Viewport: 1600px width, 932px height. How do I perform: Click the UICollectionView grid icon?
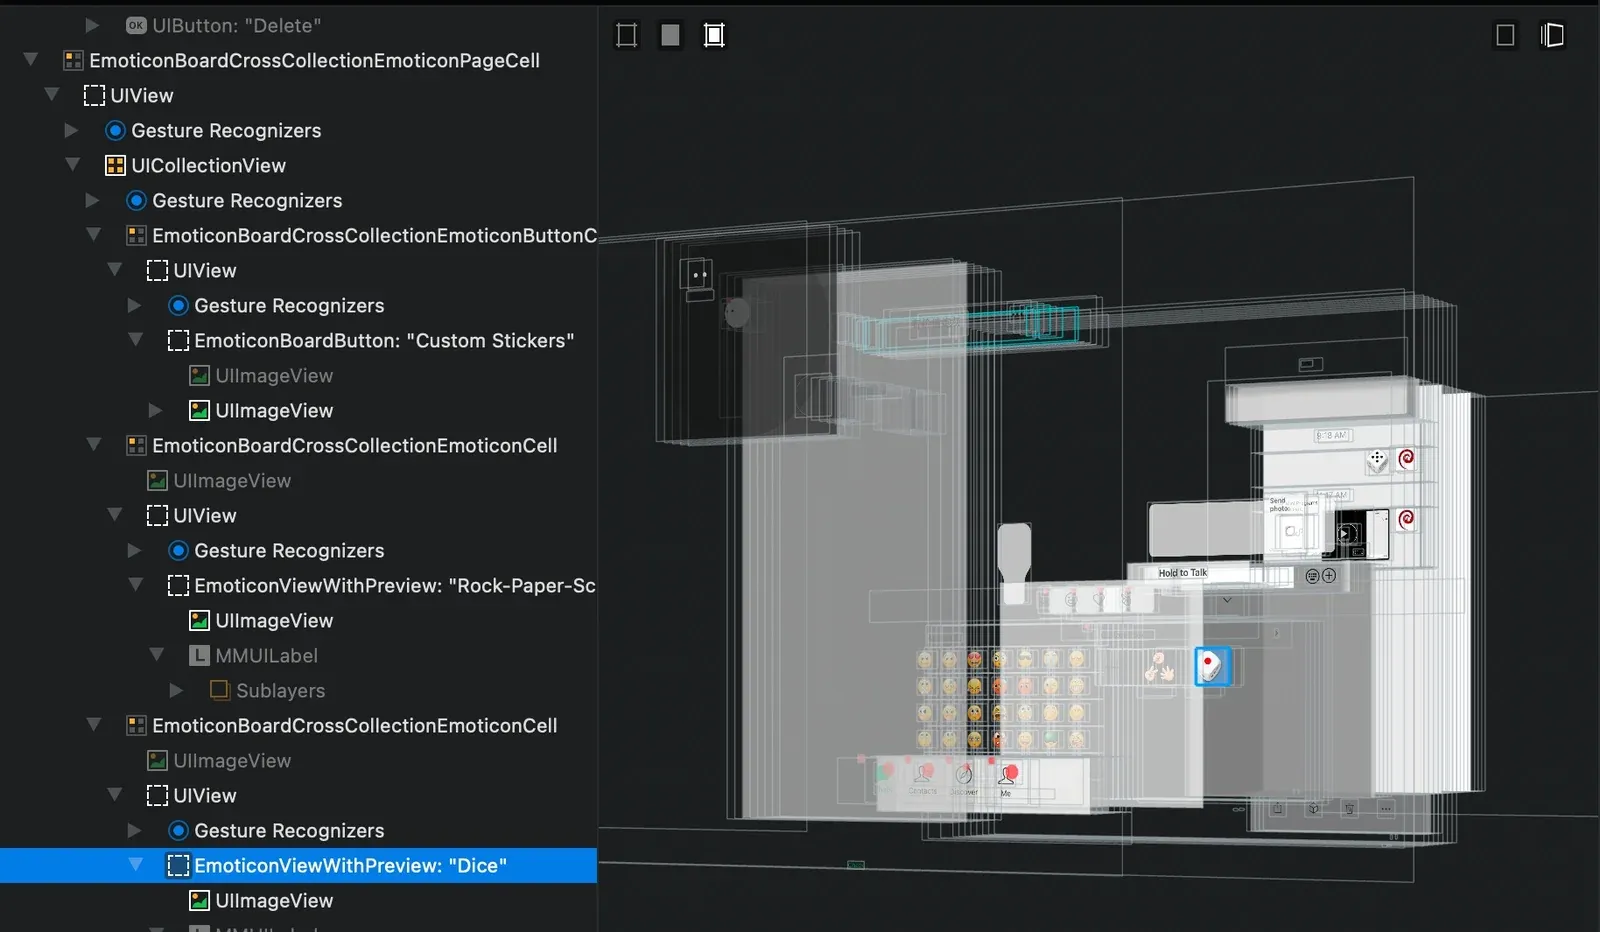[x=115, y=165]
